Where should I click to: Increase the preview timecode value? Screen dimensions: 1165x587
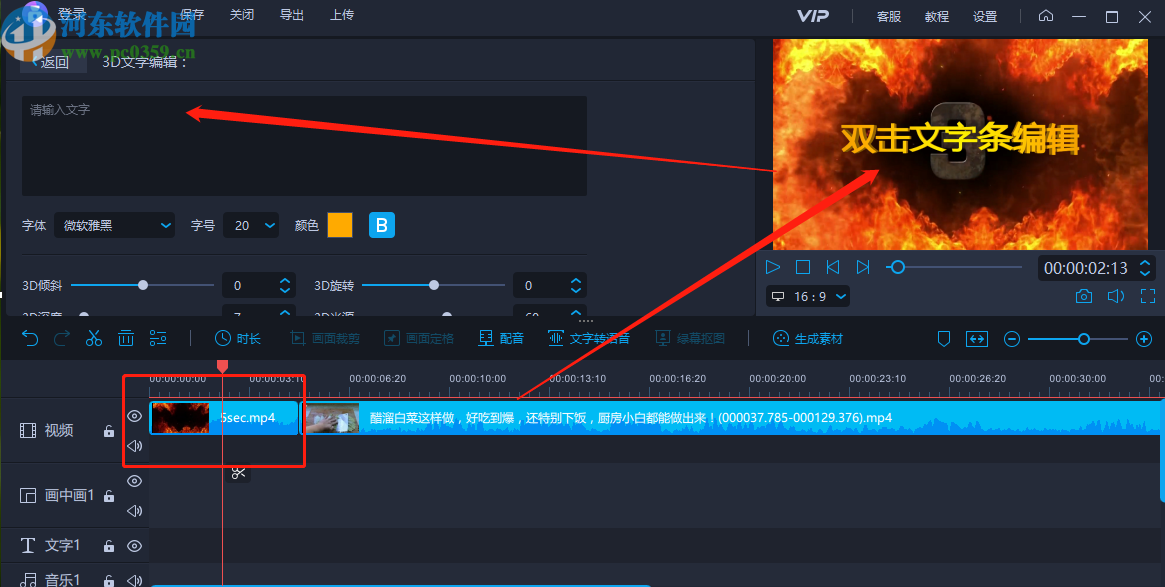[x=1145, y=262]
